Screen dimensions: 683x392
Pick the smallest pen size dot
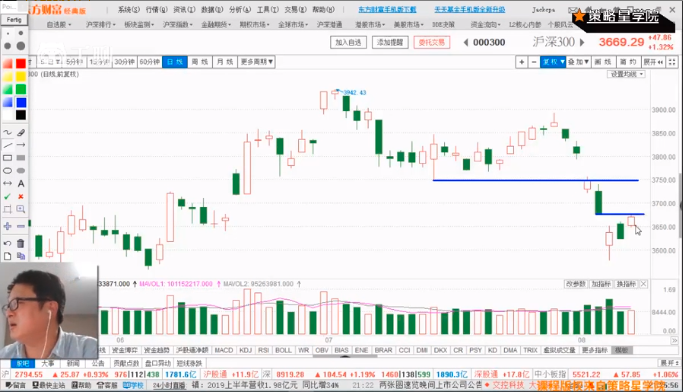coord(7,33)
